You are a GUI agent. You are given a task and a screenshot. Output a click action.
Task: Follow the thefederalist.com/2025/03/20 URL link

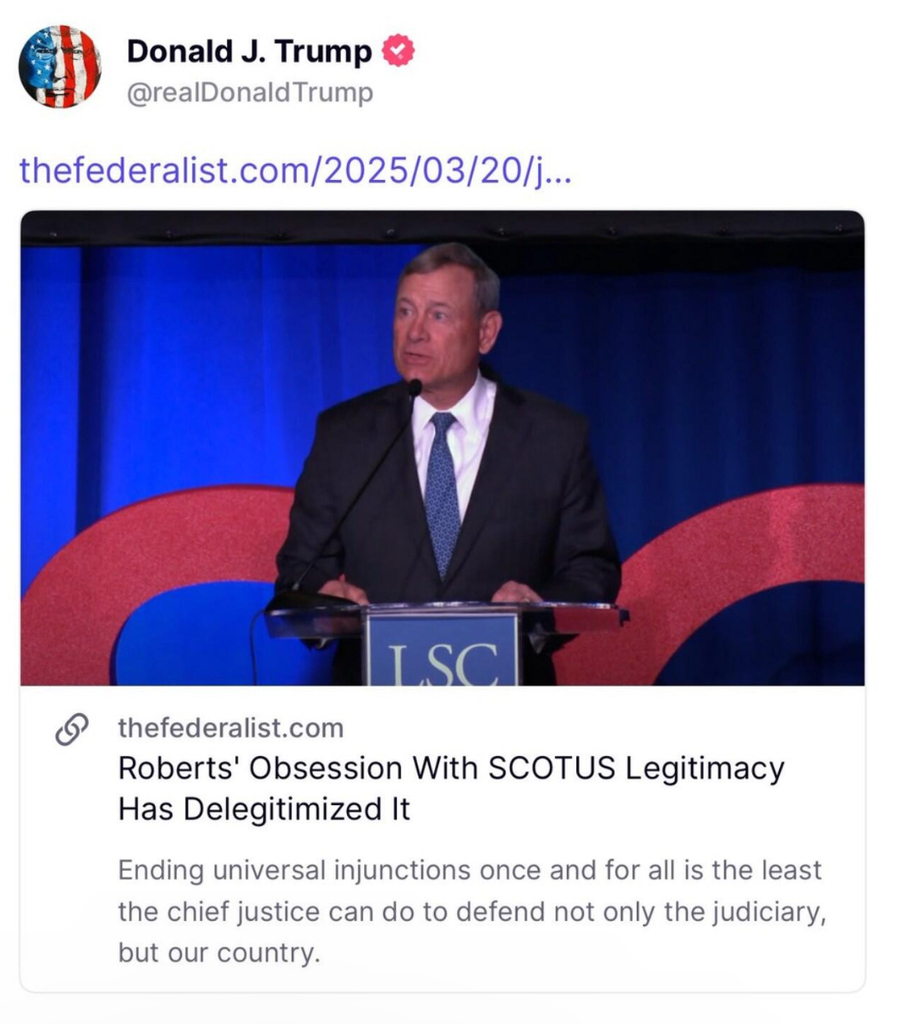(295, 170)
